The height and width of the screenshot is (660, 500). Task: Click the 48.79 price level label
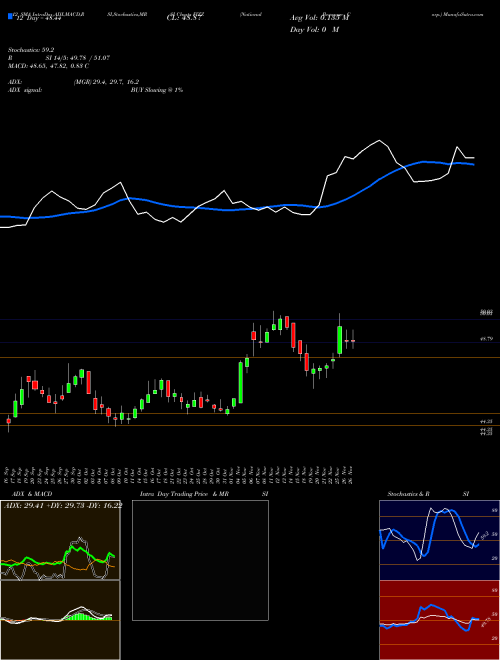(486, 339)
